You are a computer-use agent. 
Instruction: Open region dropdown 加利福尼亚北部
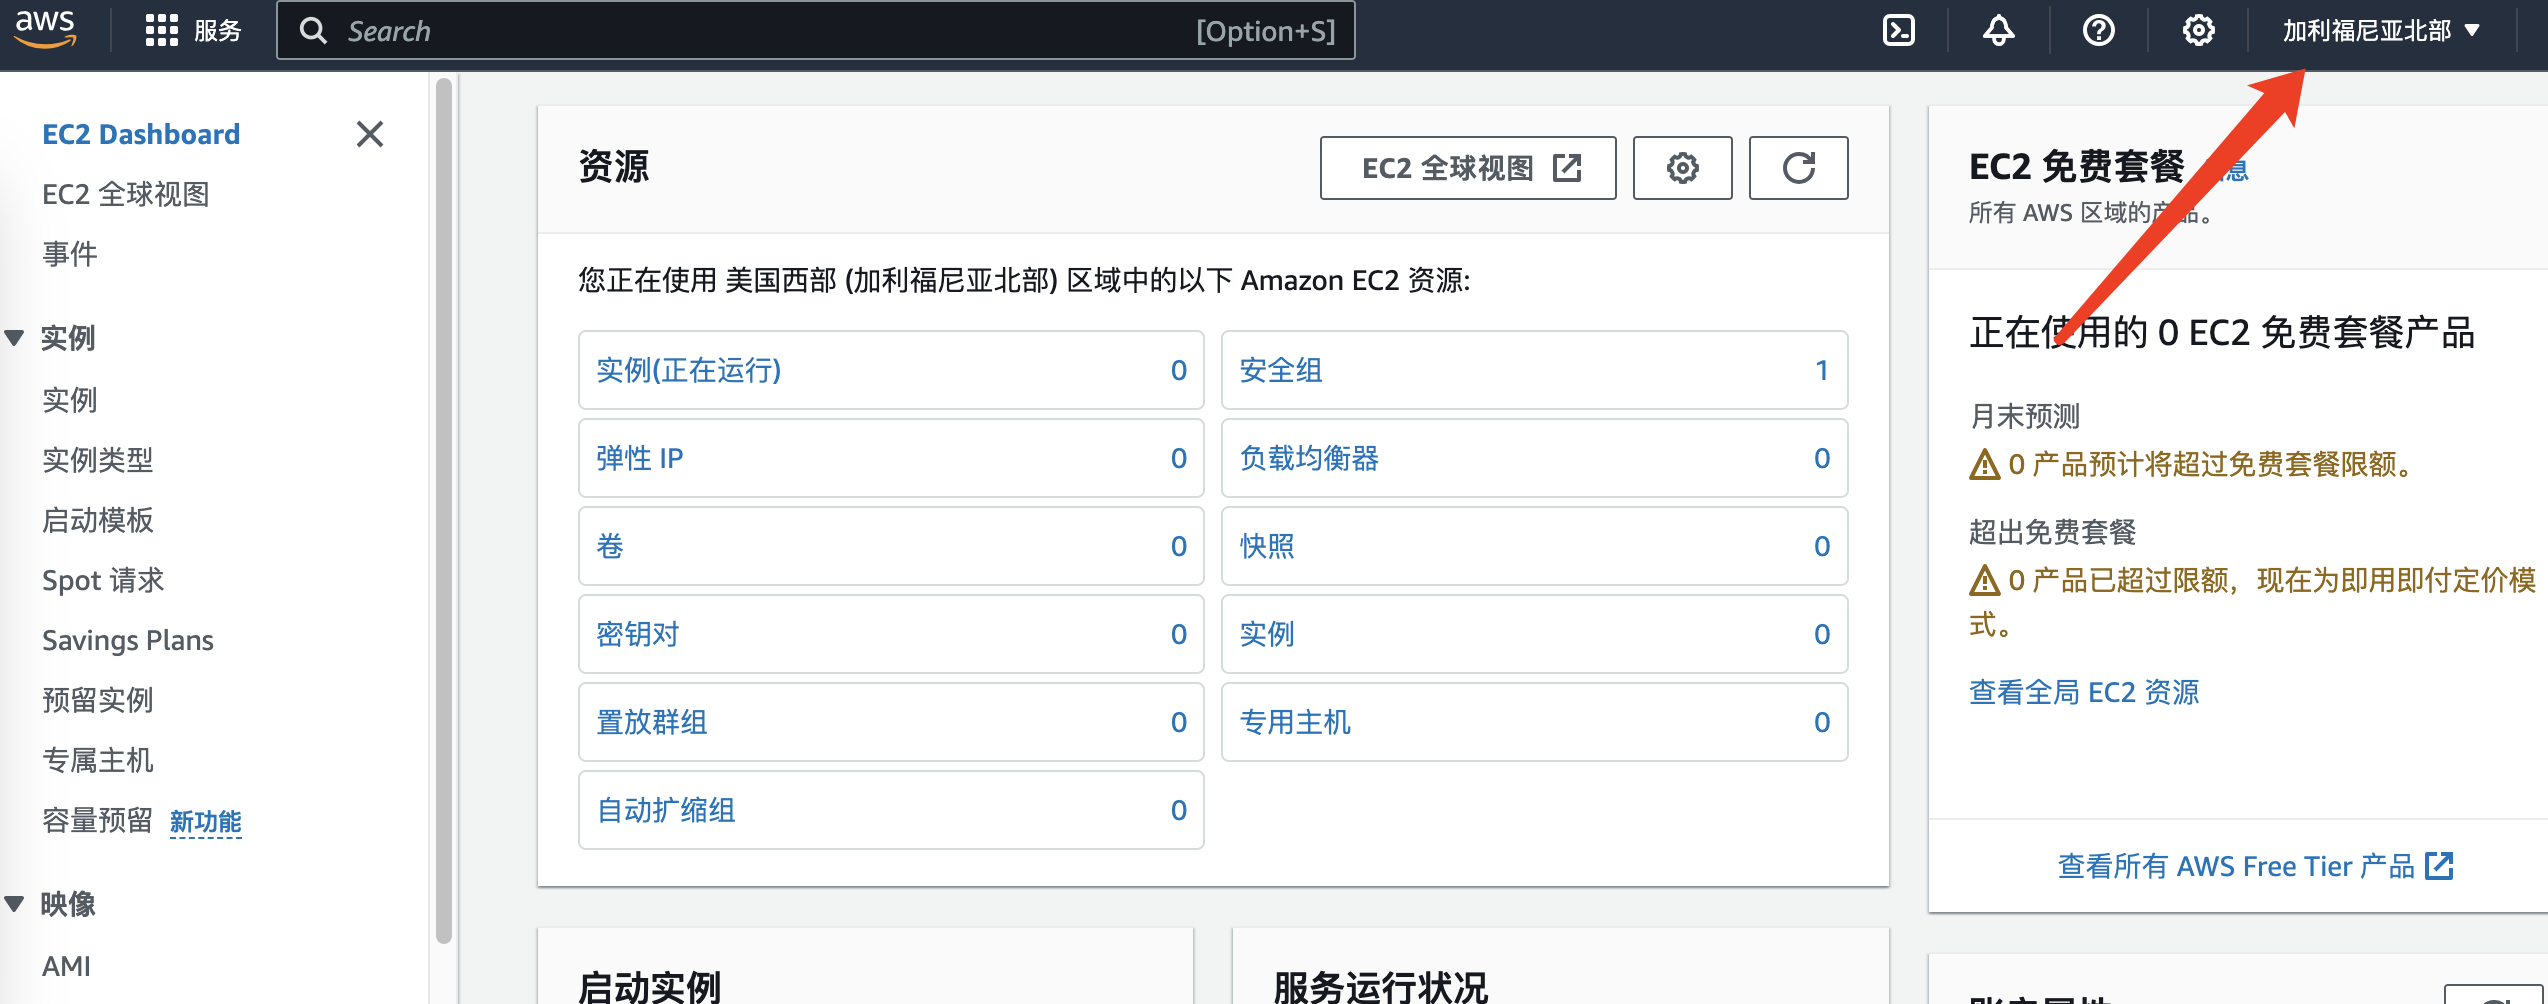pyautogui.click(x=2381, y=31)
